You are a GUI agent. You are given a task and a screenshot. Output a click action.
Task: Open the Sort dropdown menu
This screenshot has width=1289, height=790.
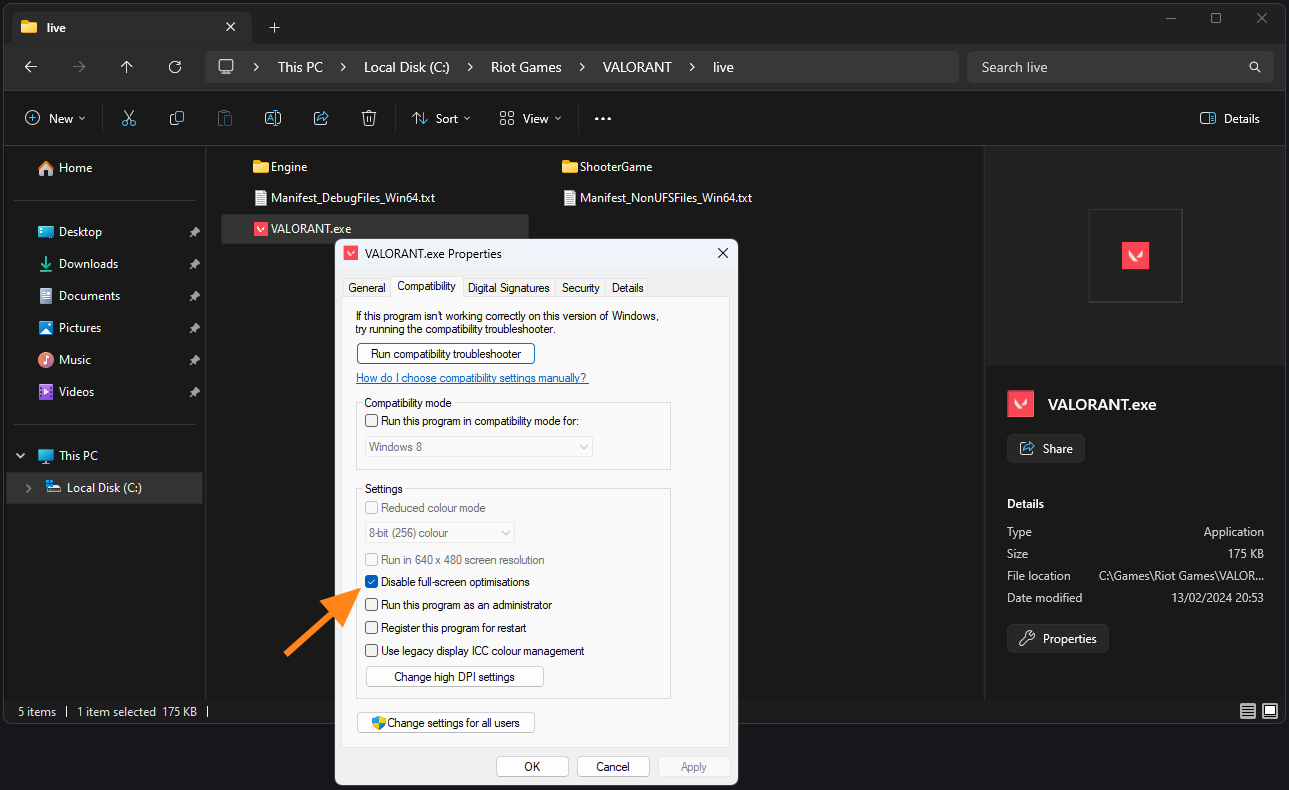tap(441, 118)
